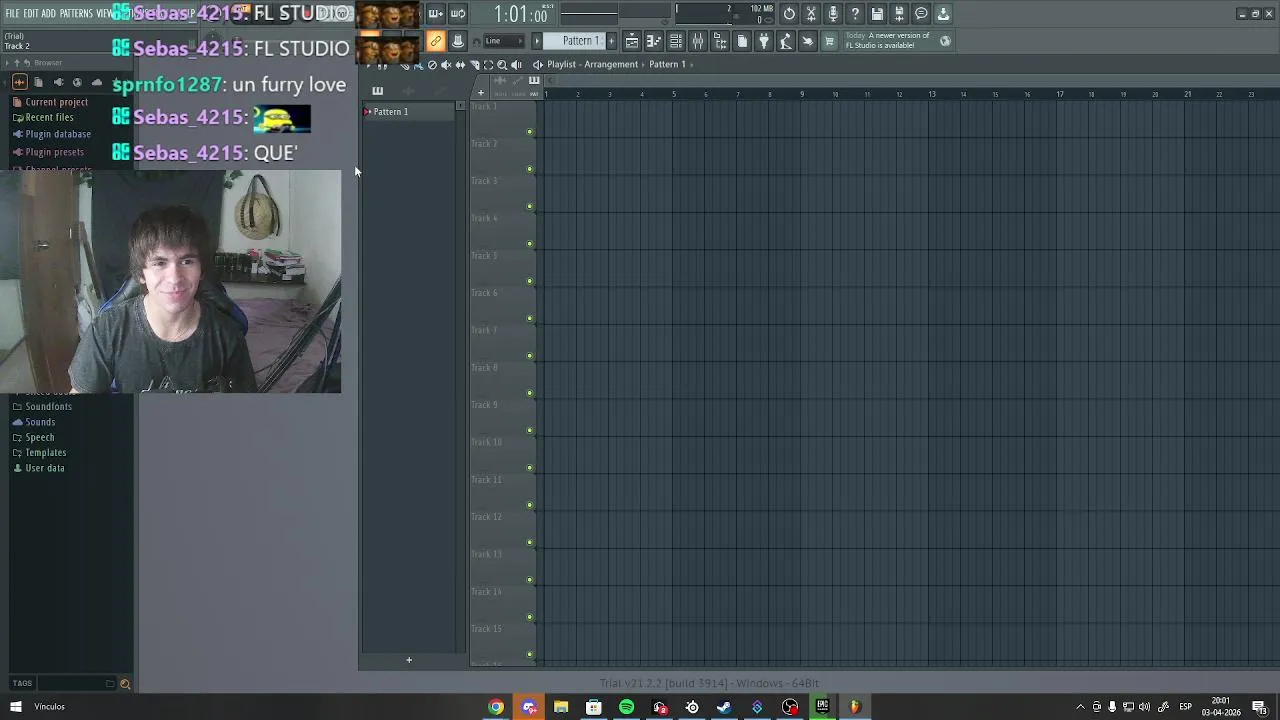Mute Track 2 via its green dot
The height and width of the screenshot is (720, 1280).
530,169
